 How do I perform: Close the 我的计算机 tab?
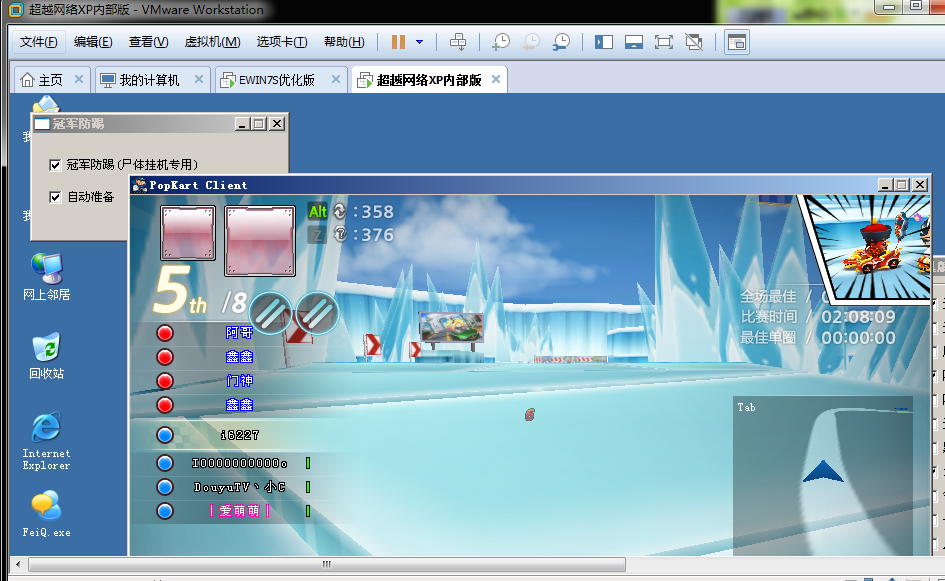click(199, 79)
